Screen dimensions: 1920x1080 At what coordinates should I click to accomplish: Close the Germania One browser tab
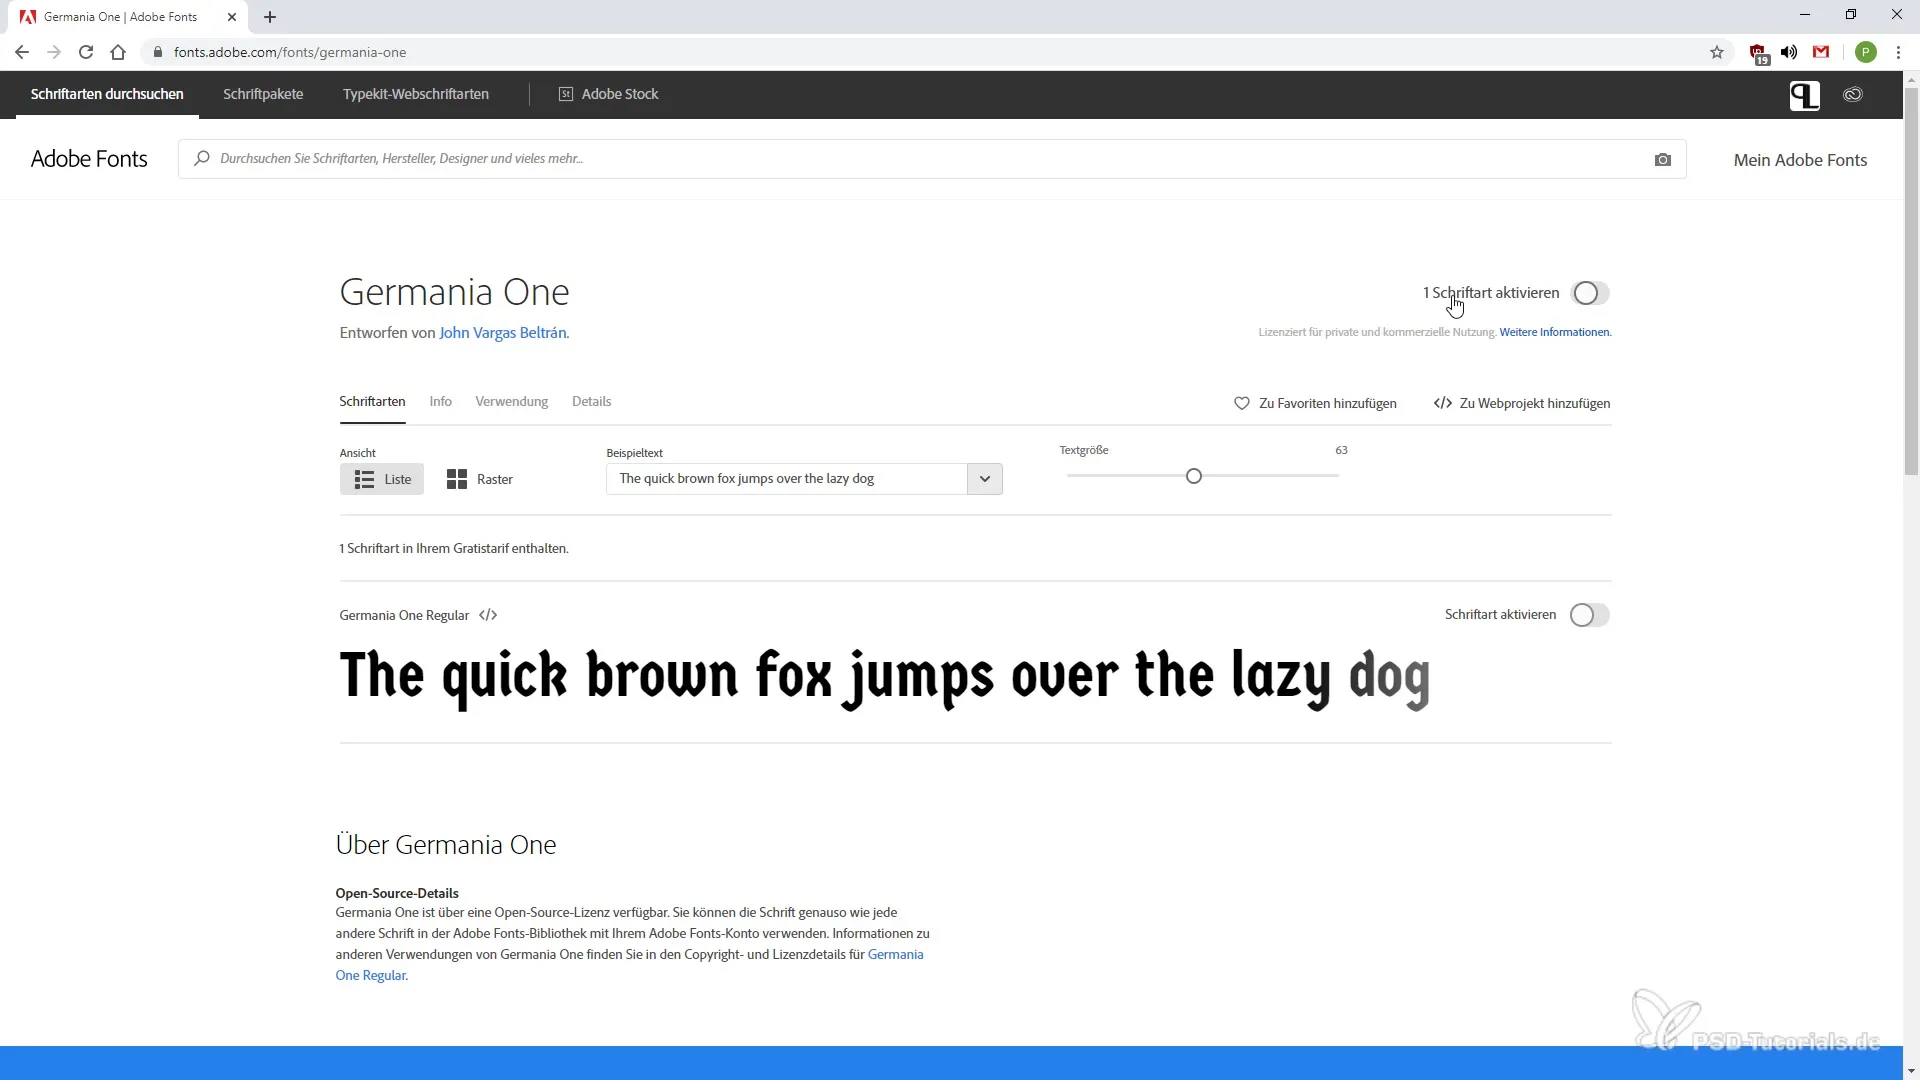pos(232,17)
